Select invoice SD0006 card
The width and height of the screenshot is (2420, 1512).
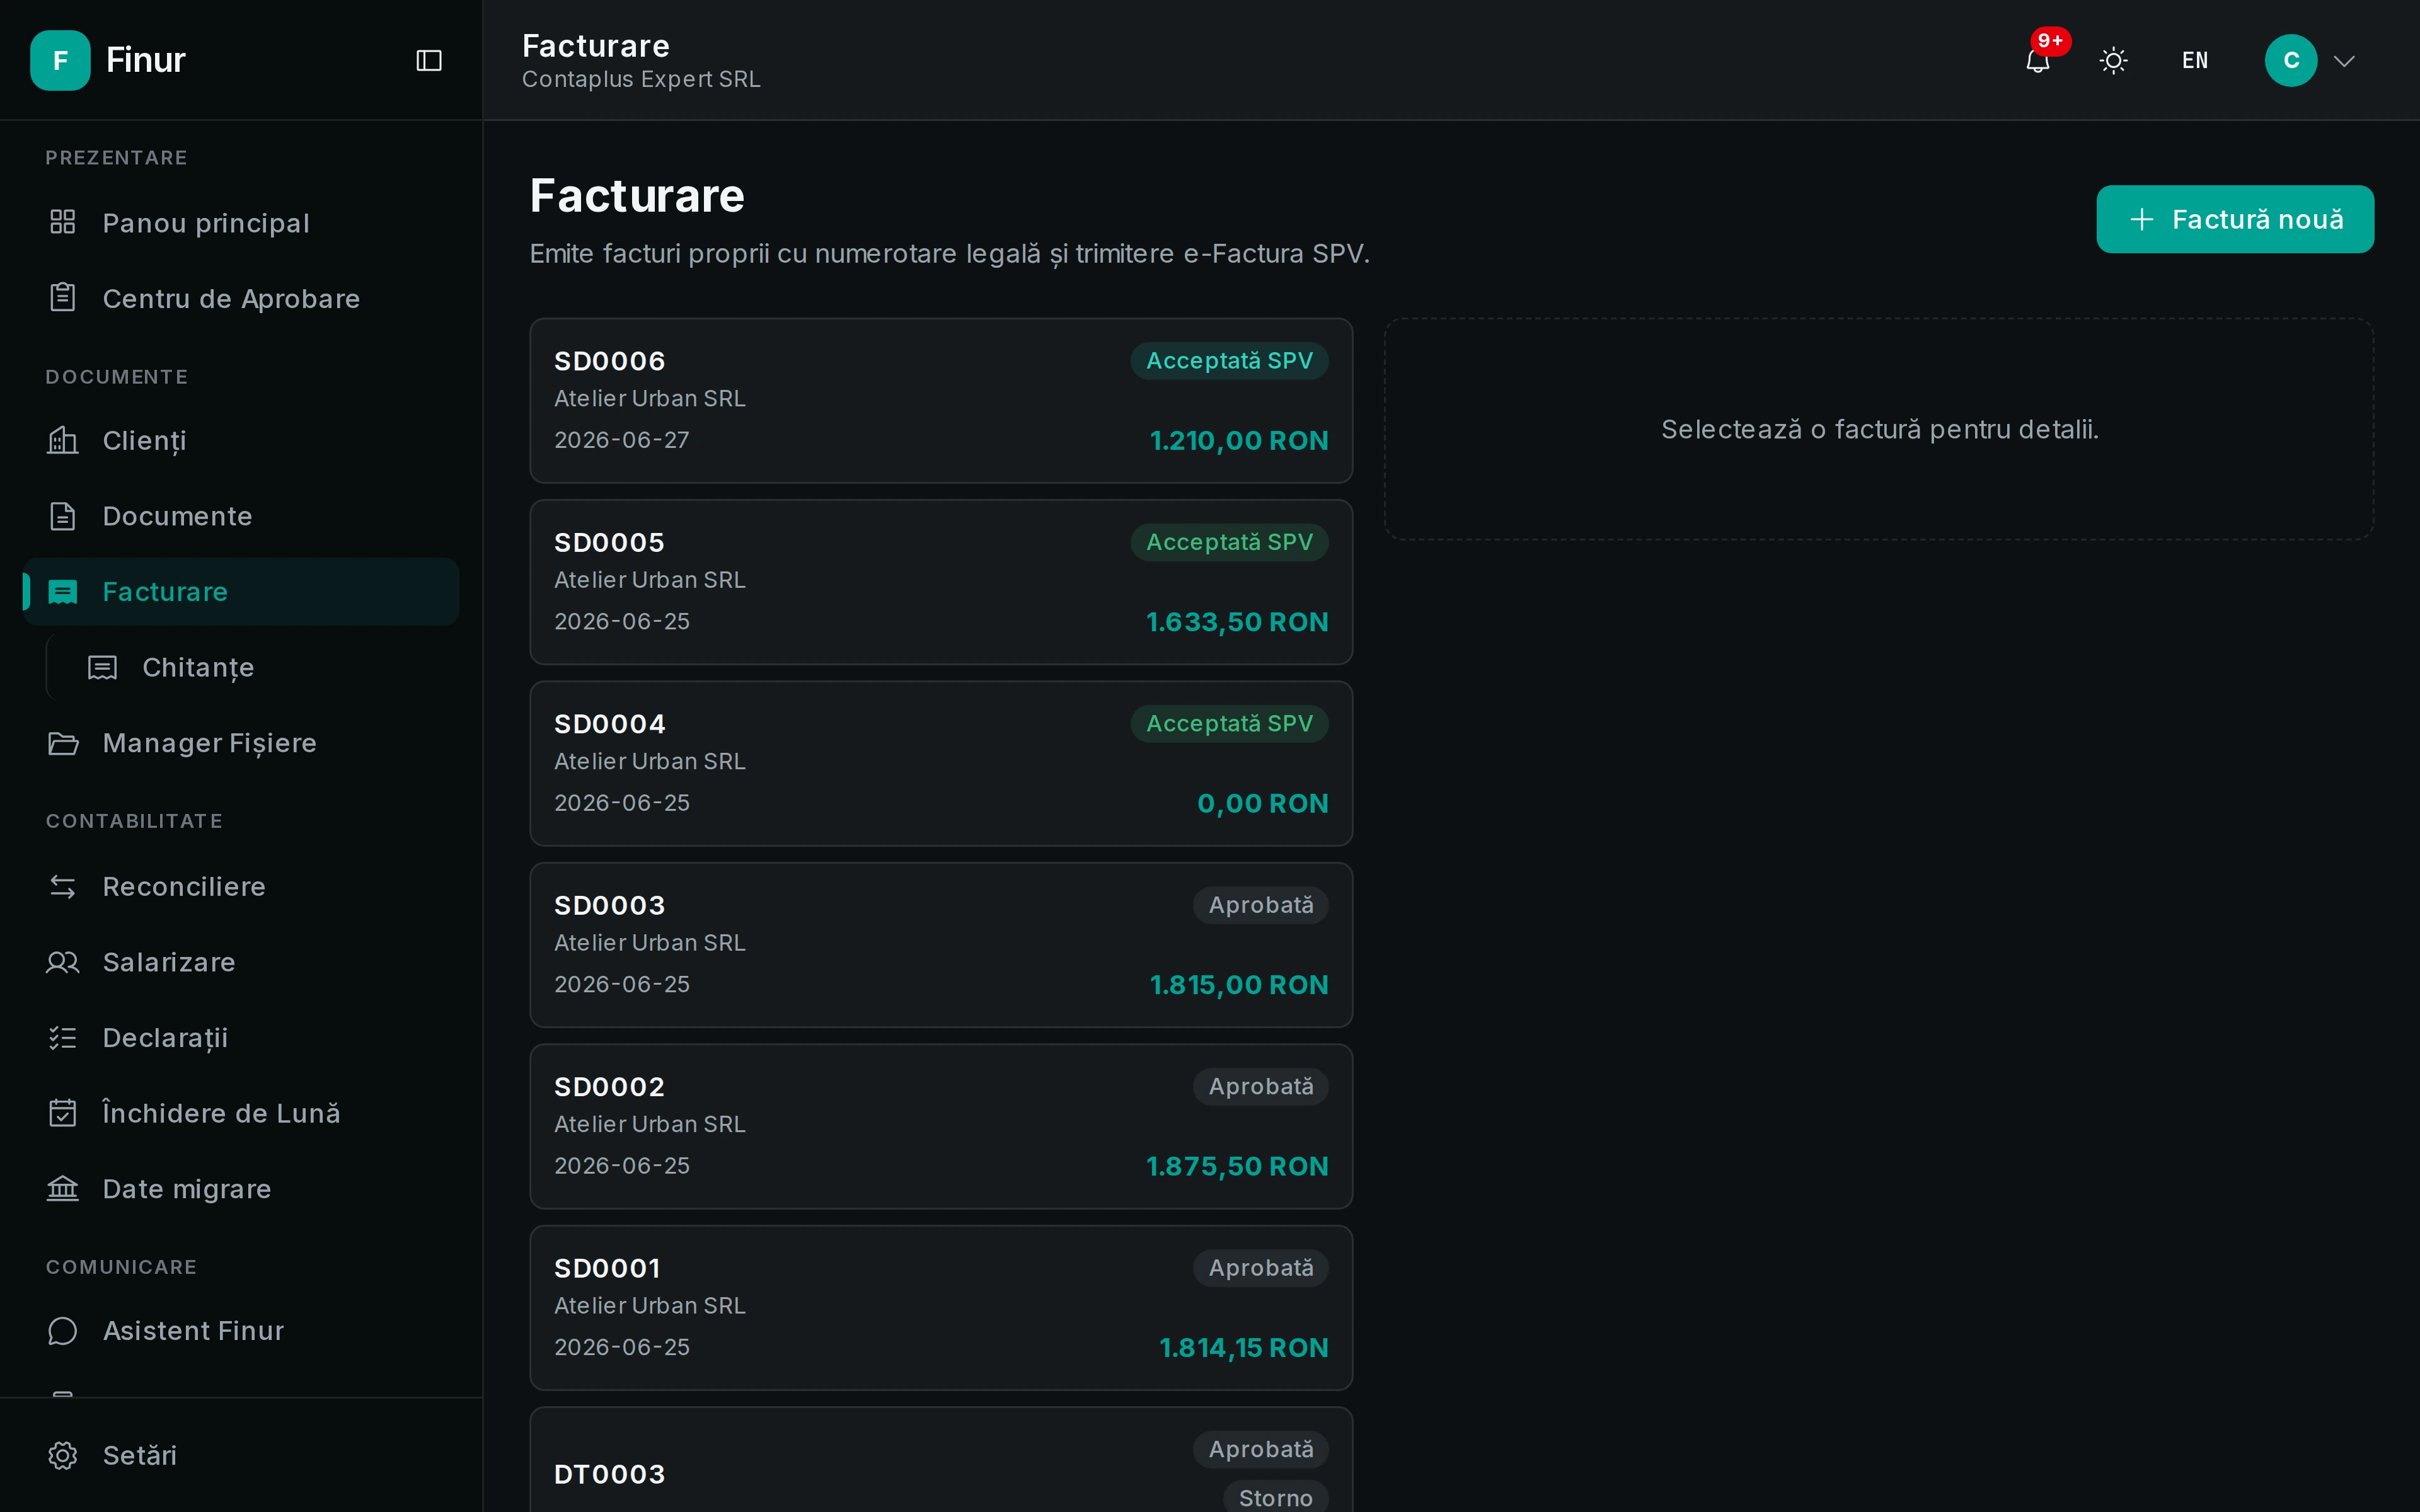tap(941, 401)
